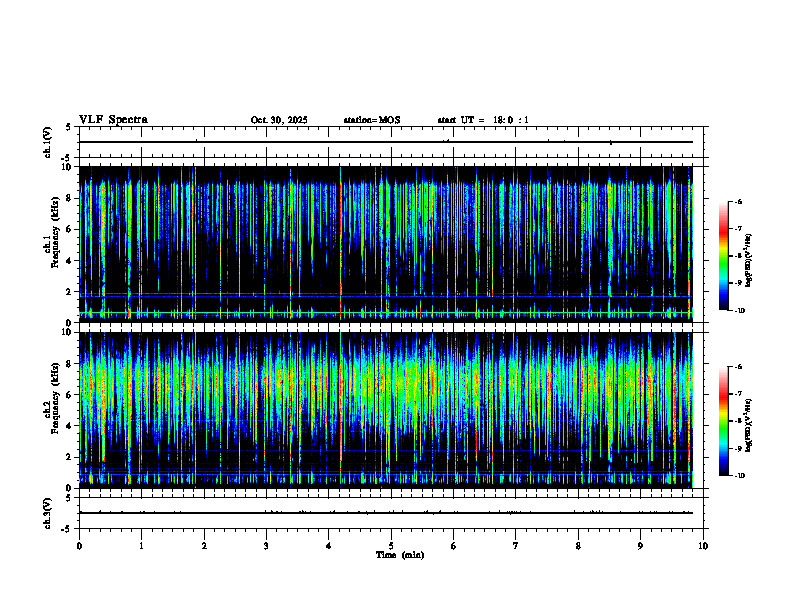The width and height of the screenshot is (792, 612).
Task: Click the 'station=MOS' header label
Action: (372, 120)
